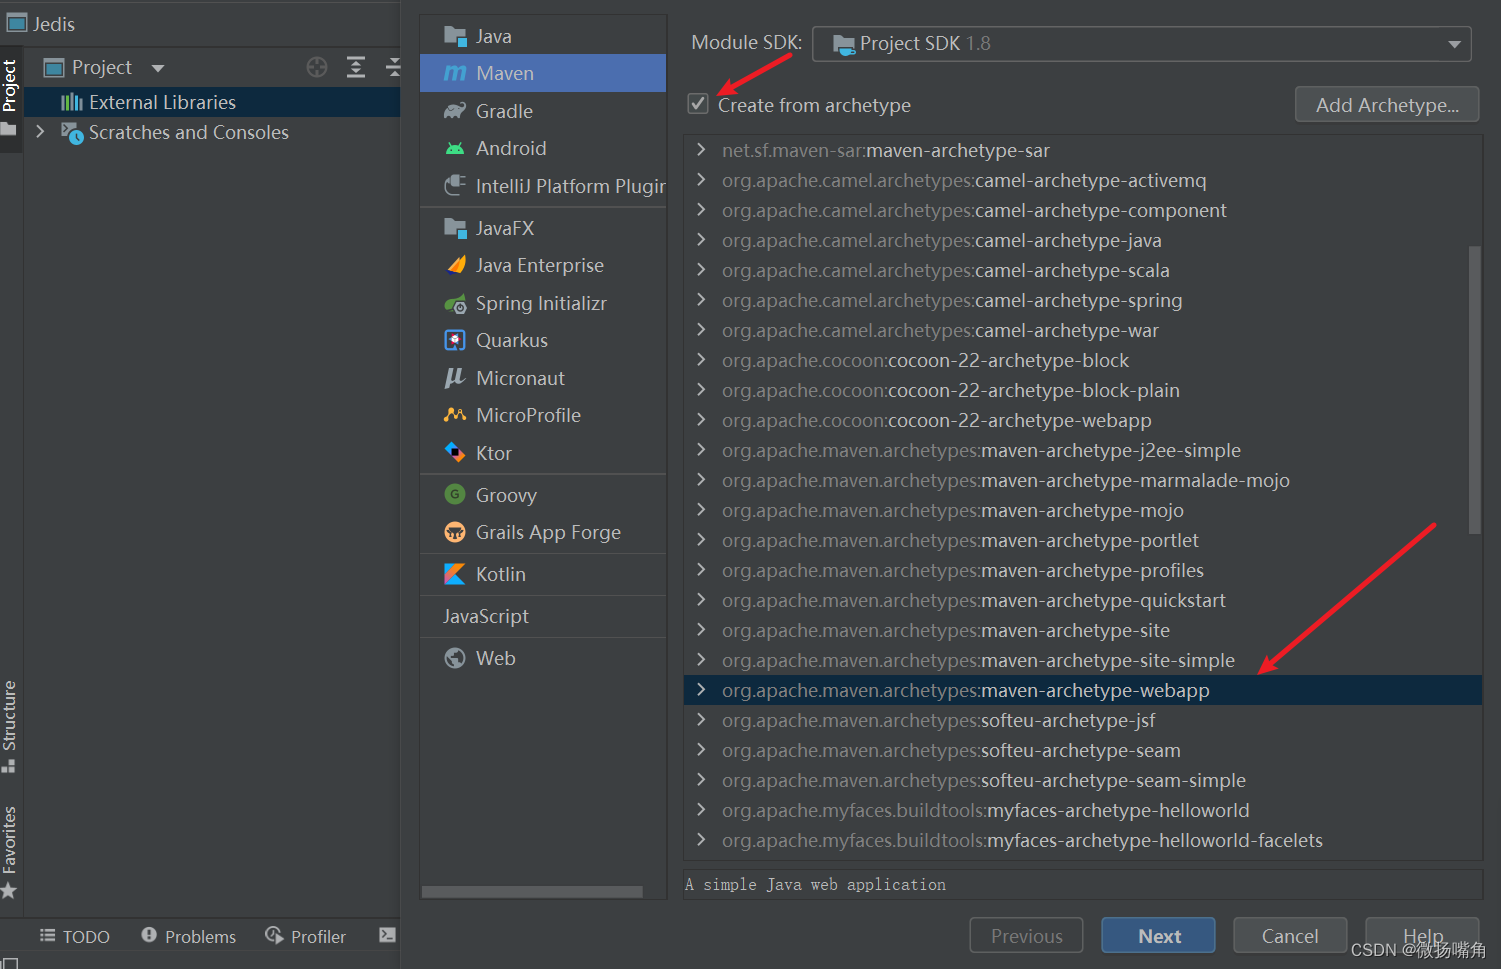Expand maven-archetype-quickstart entry
1501x969 pixels.
coord(701,600)
